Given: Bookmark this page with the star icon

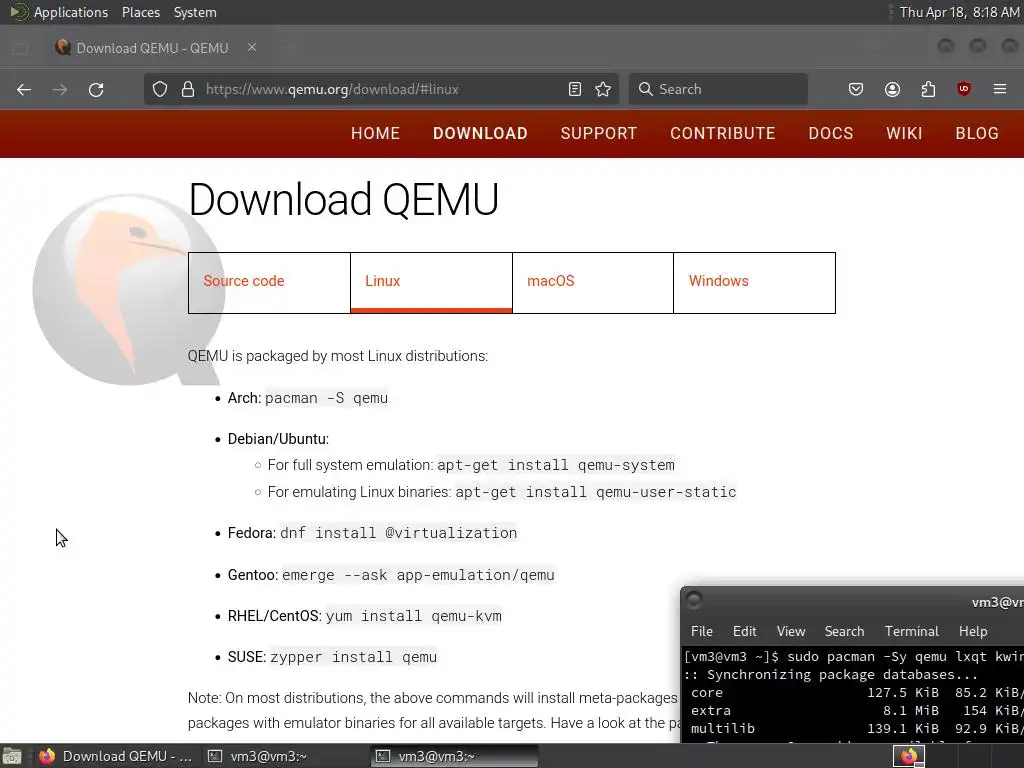Looking at the screenshot, I should point(603,89).
